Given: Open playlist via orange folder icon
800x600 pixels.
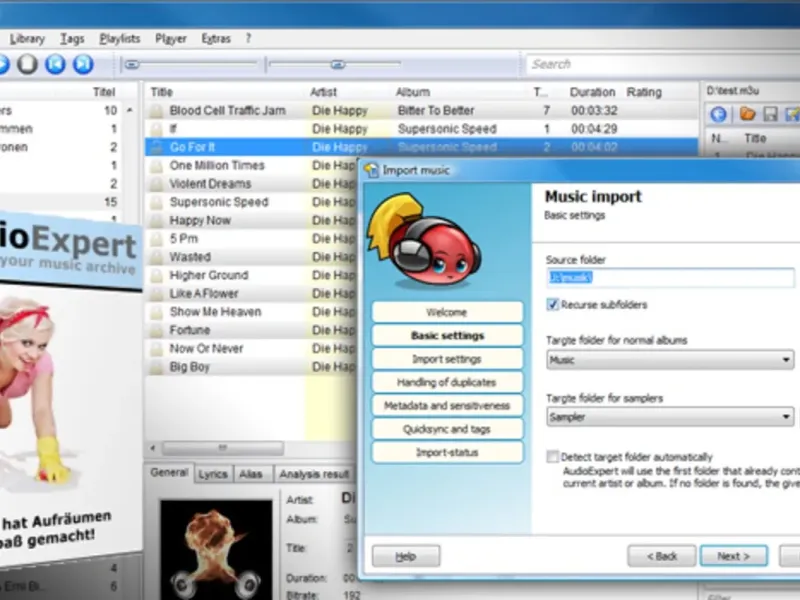Looking at the screenshot, I should 747,114.
